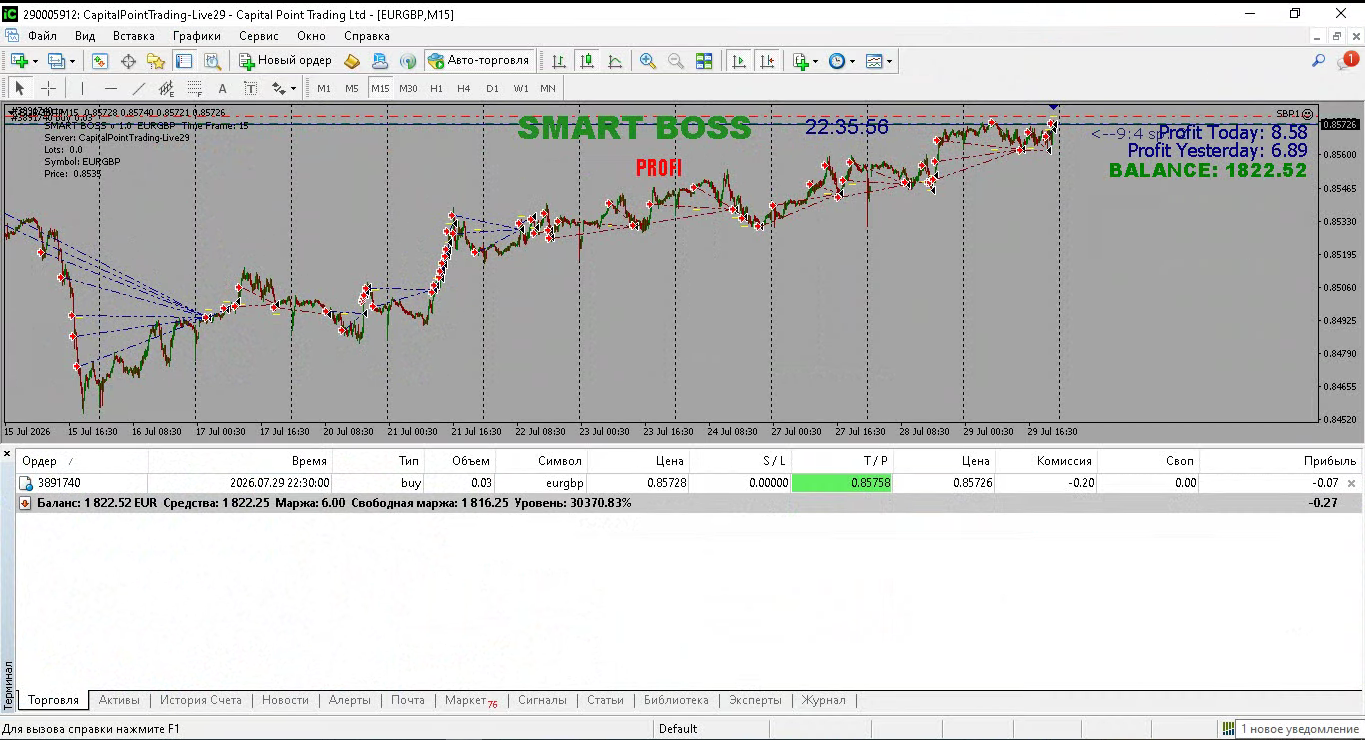Viewport: 1365px width, 740px height.
Task: Expand the profiles dropdown arrow
Action: click(x=72, y=61)
